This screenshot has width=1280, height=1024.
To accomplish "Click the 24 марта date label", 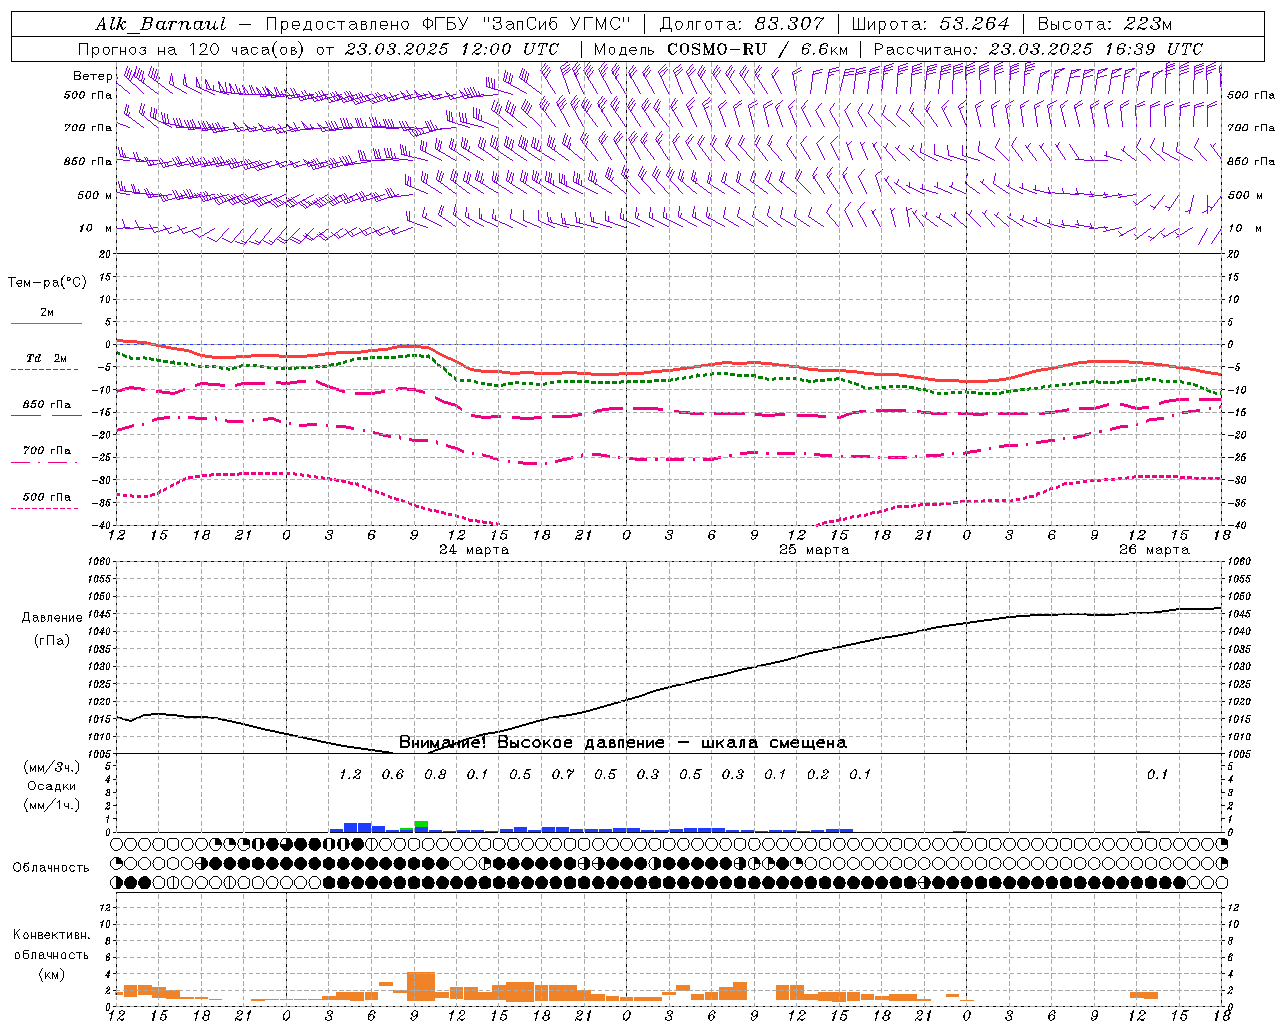I will [x=474, y=550].
